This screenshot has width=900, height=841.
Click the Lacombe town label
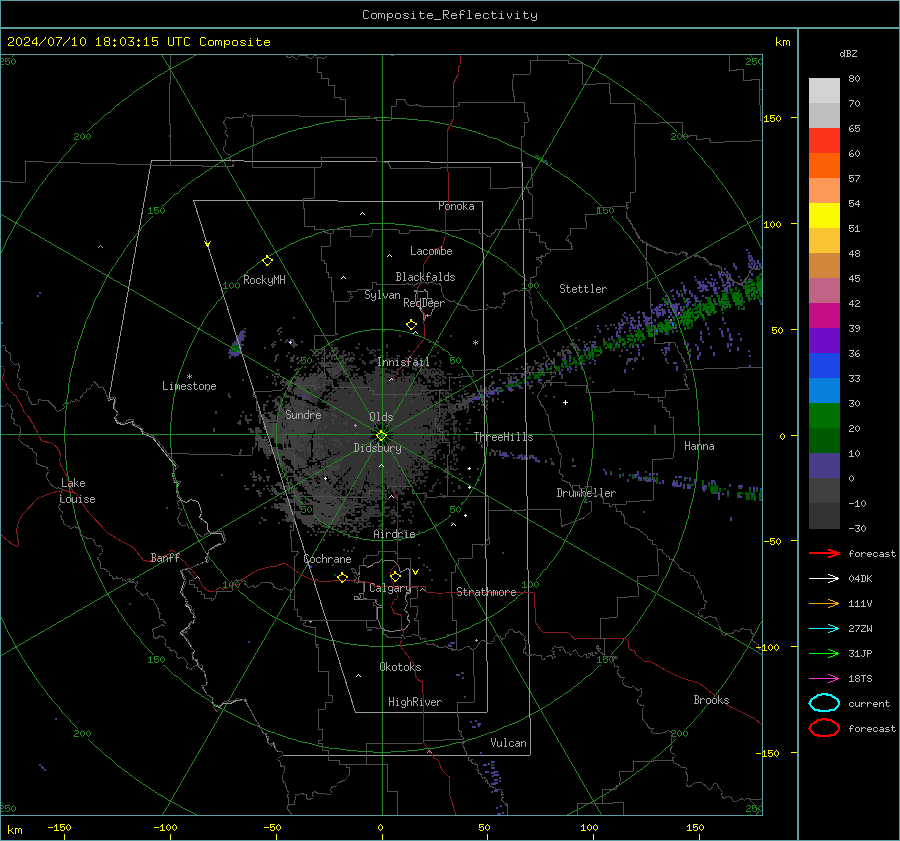point(431,251)
